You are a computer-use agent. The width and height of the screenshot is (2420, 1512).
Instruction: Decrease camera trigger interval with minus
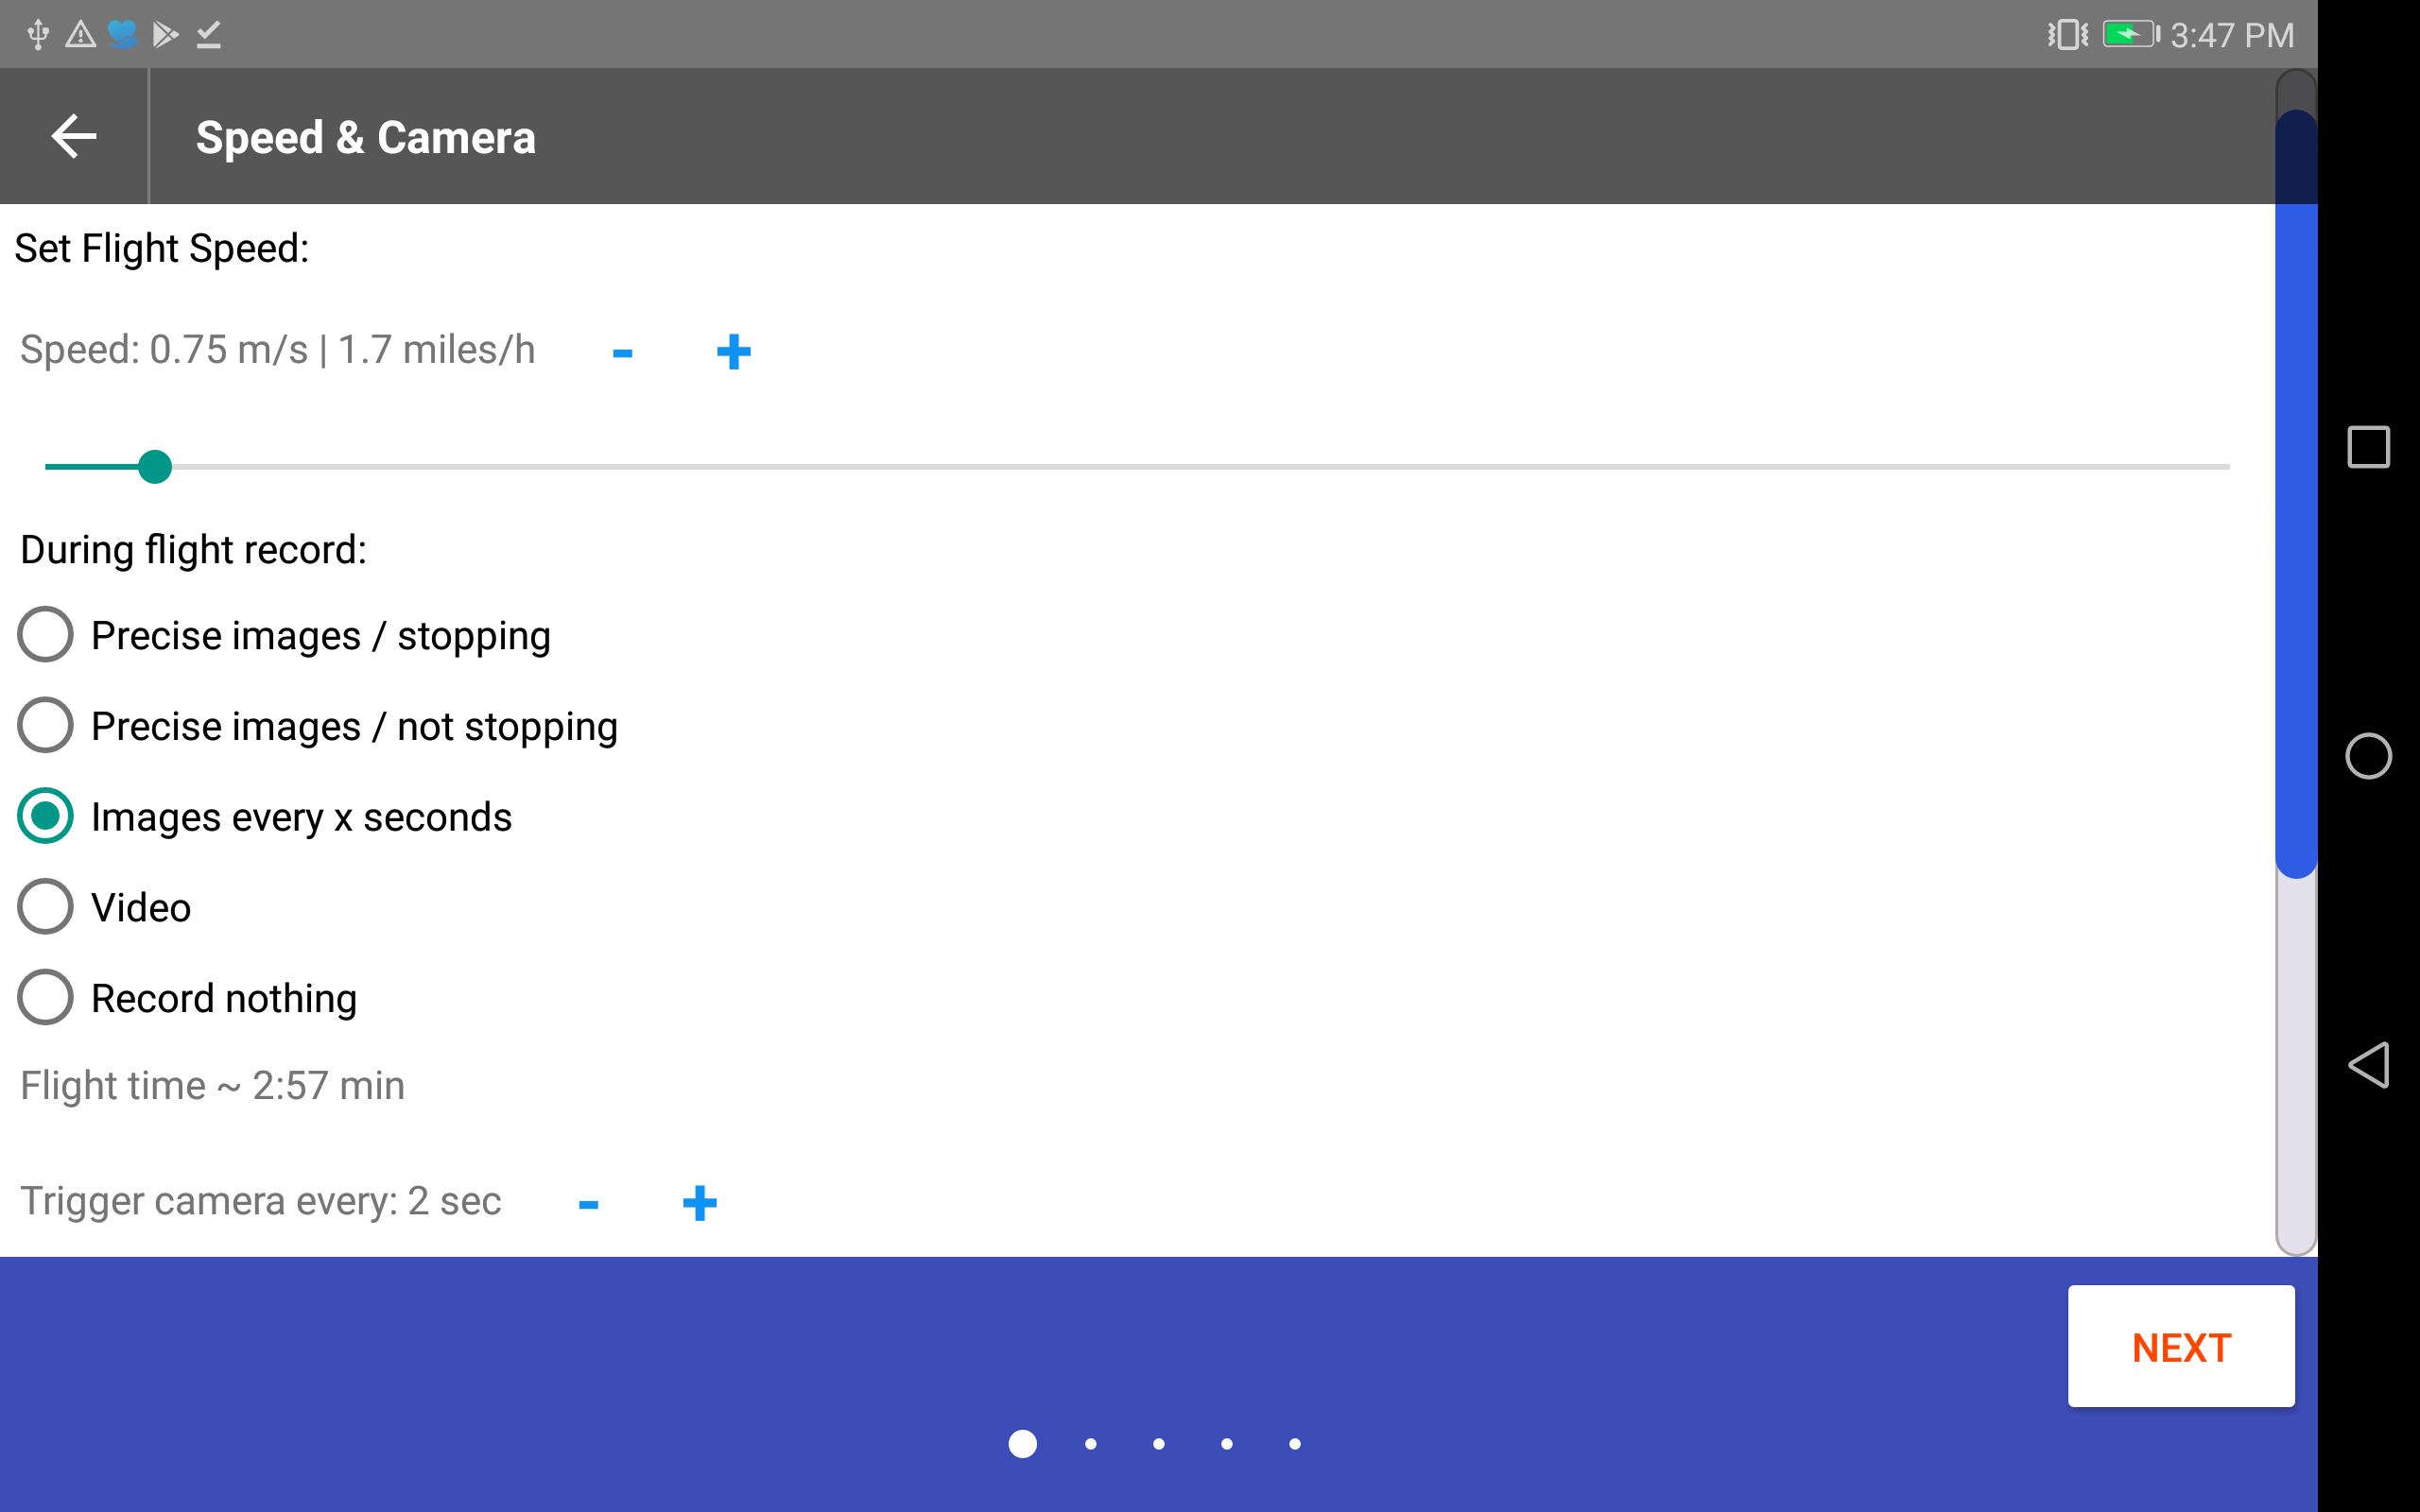pyautogui.click(x=588, y=1204)
